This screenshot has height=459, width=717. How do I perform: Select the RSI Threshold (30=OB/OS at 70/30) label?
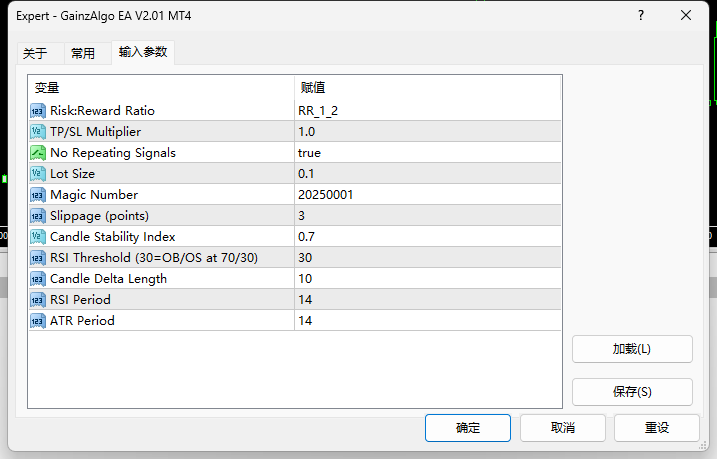click(154, 258)
